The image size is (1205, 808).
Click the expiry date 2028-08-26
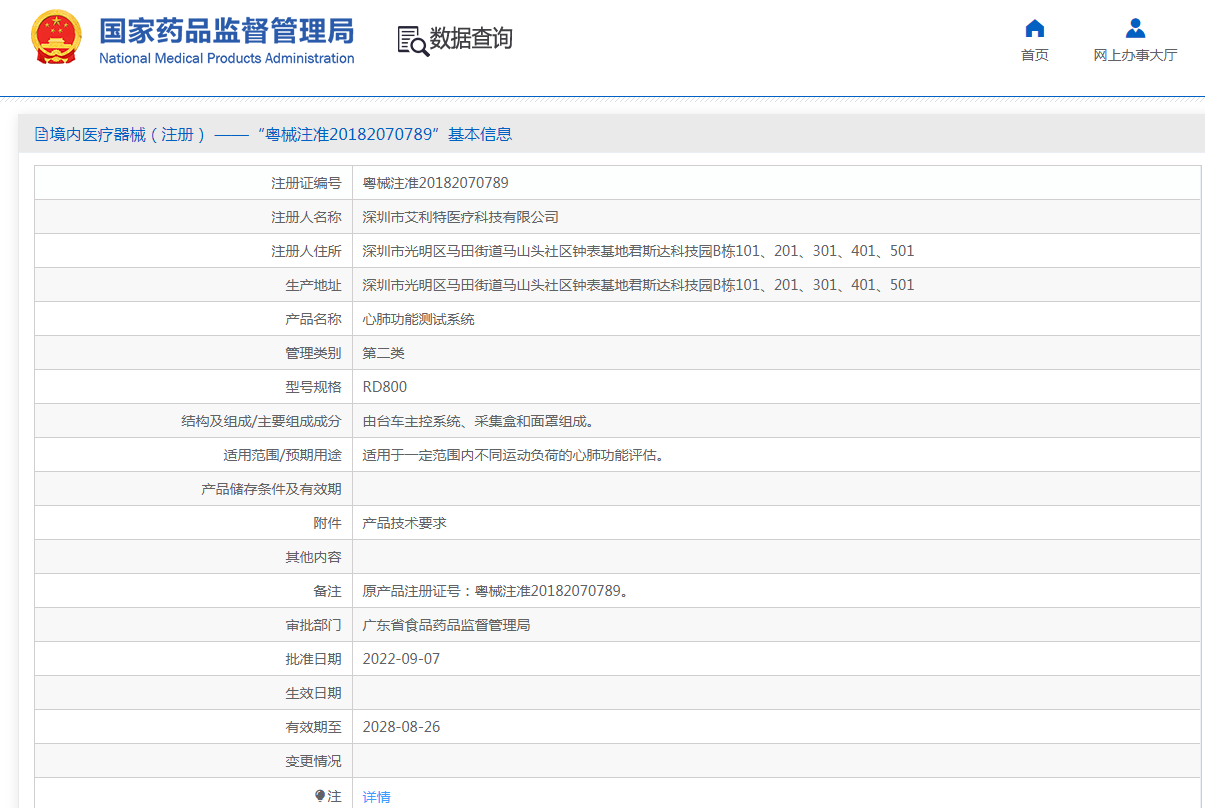coord(401,727)
